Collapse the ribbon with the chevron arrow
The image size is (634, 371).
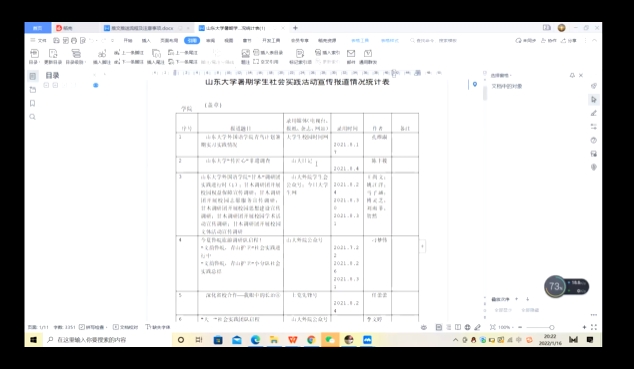click(x=594, y=40)
